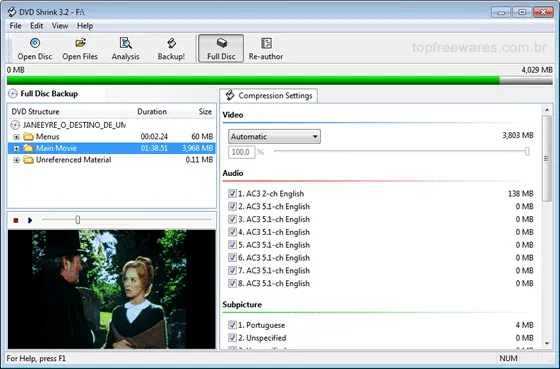Screen dimensions: 560x369
Task: Click the DVD Shrink title bar icon
Action: coord(12,12)
